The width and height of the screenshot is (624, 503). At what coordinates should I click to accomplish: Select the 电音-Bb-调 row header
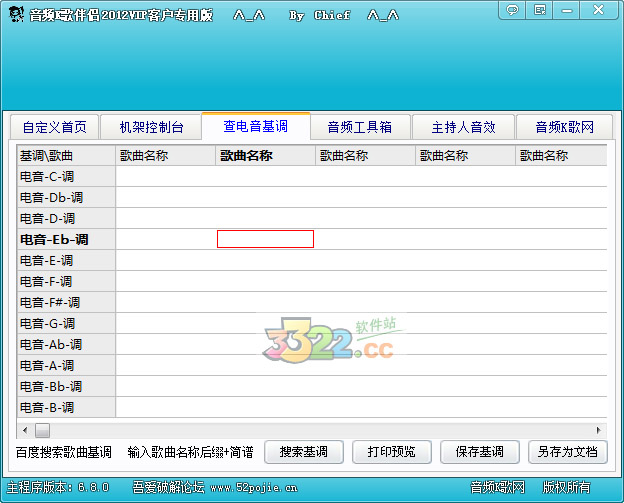point(66,386)
